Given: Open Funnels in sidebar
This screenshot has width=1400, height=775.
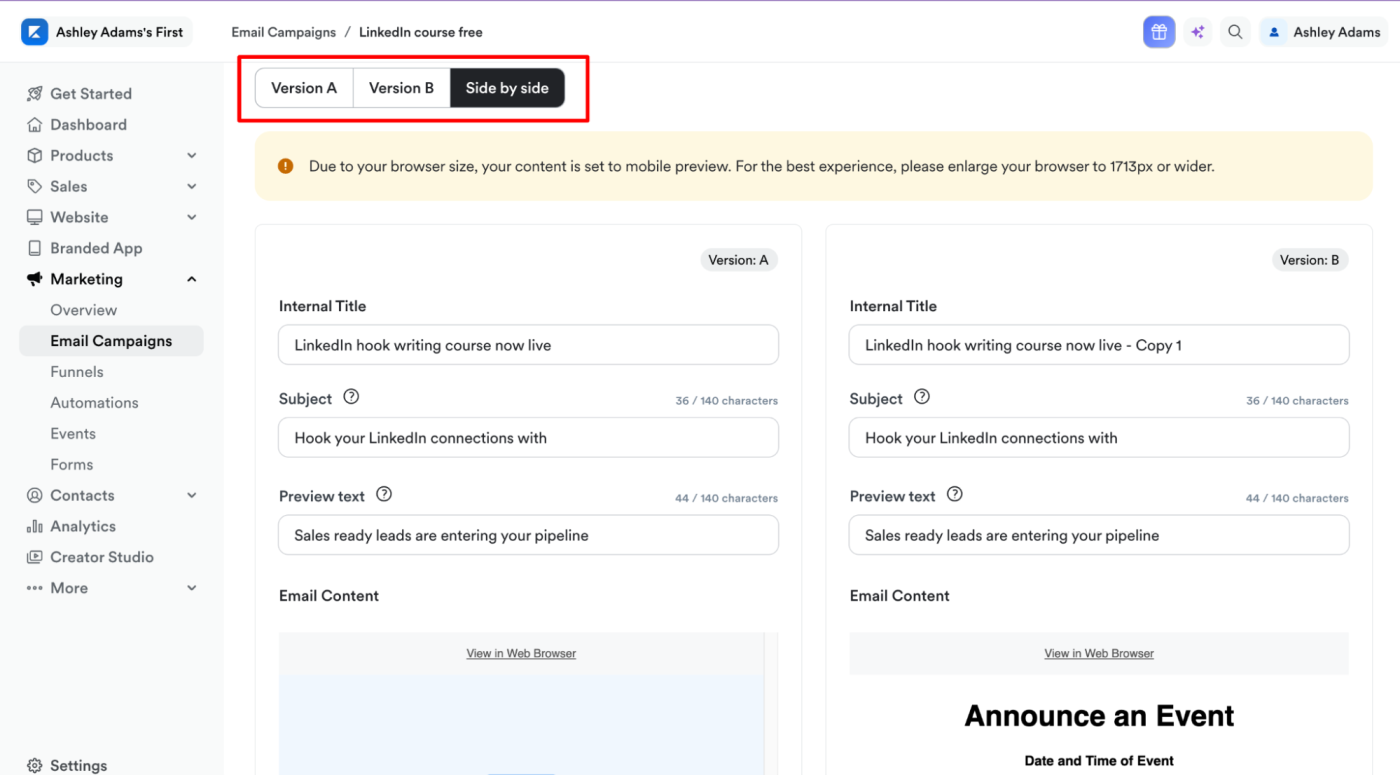Looking at the screenshot, I should tap(77, 372).
